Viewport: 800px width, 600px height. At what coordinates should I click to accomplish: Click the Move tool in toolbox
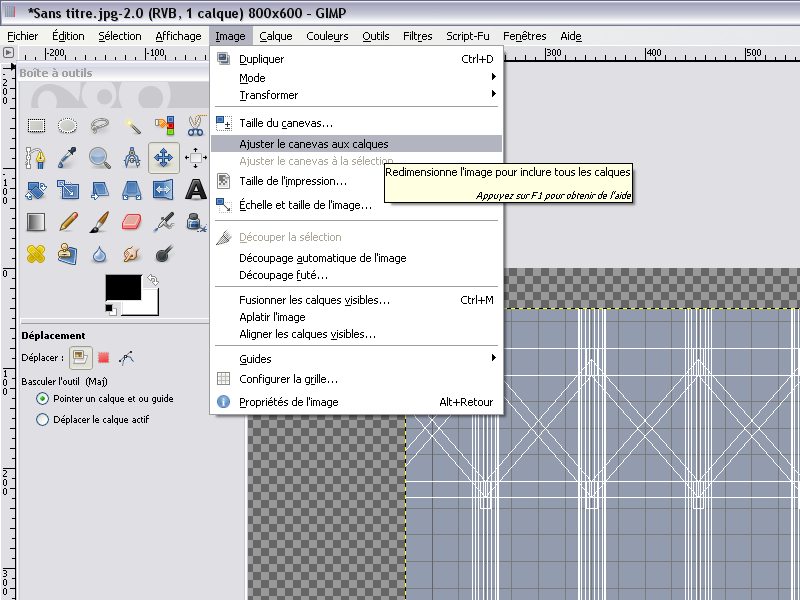tap(164, 158)
